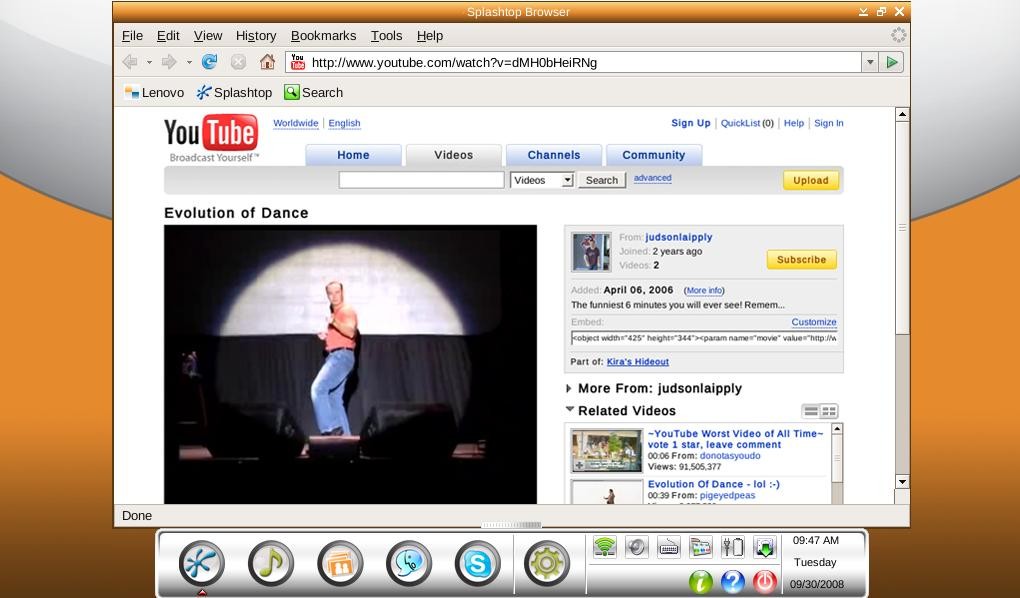This screenshot has width=1020, height=598.
Task: Open the Bookmarks menu
Action: pos(323,35)
